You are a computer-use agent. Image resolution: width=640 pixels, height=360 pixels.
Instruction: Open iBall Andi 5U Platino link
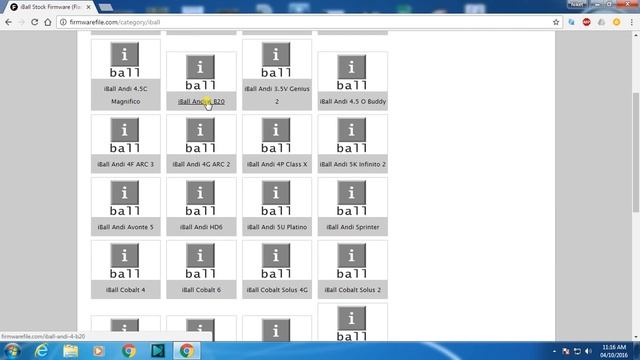click(277, 227)
